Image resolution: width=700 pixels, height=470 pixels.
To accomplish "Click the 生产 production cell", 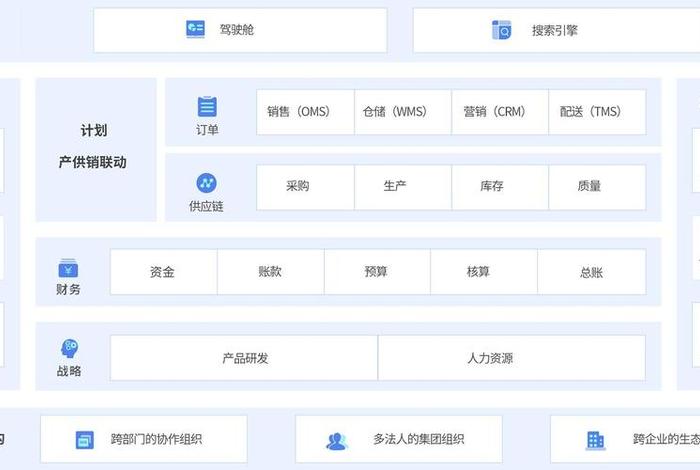I will 402,187.
